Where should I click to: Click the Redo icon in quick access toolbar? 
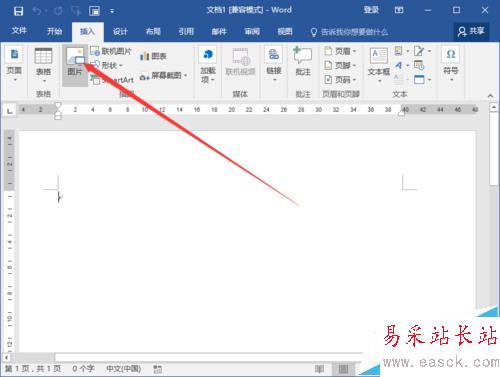58,11
